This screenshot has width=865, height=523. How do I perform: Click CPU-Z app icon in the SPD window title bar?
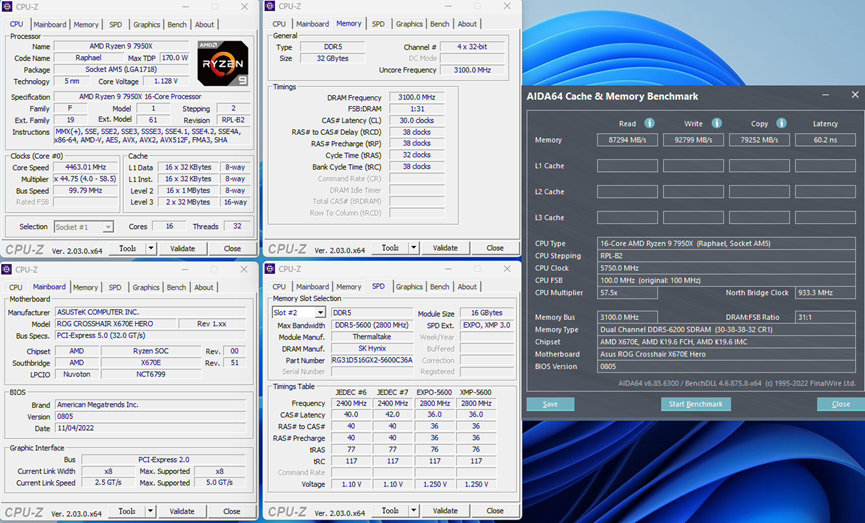point(270,269)
